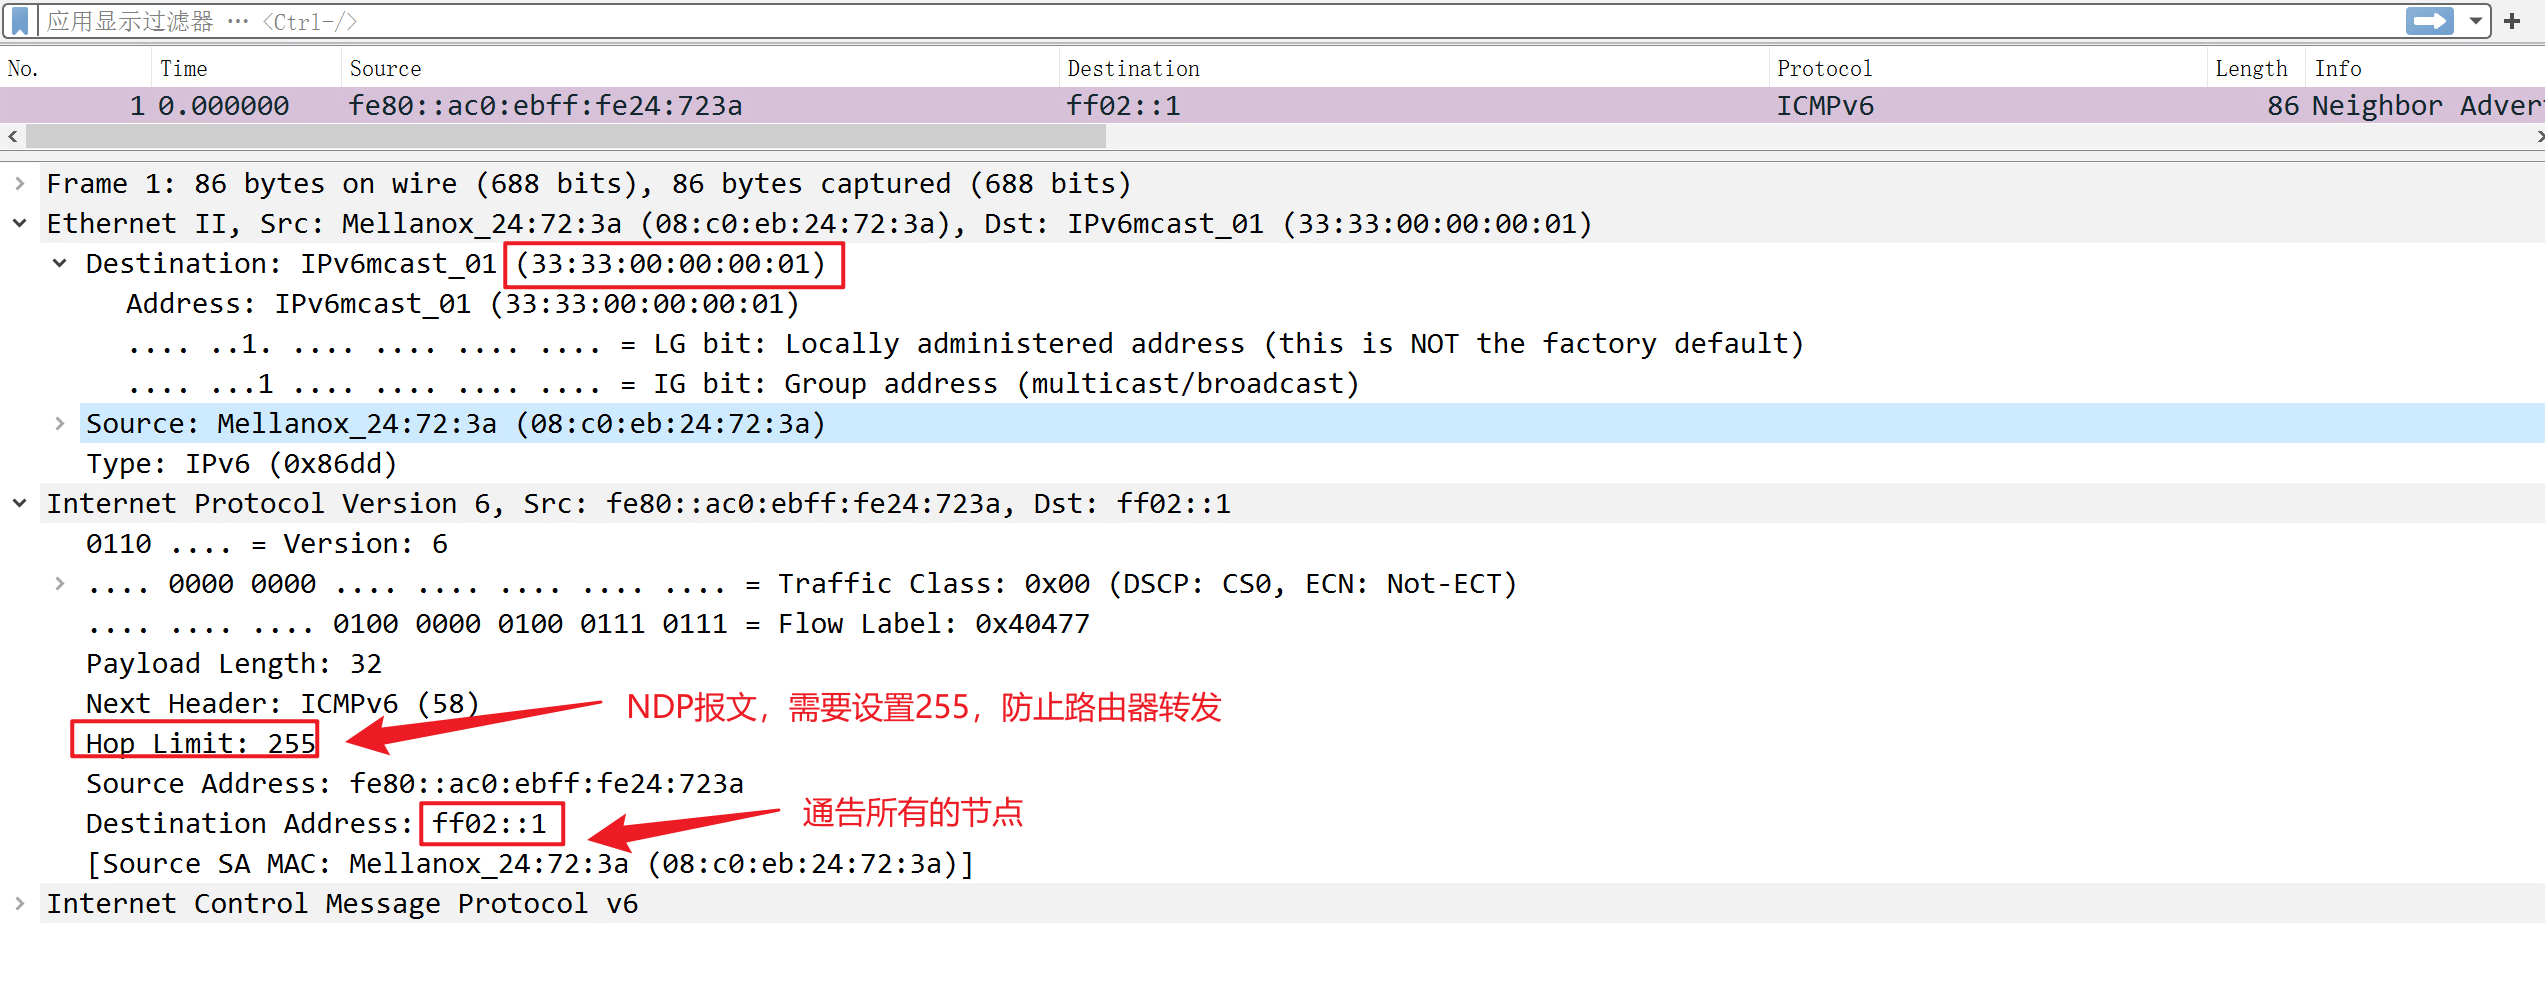This screenshot has width=2545, height=982.
Task: Collapse the Ethernet II section
Action: tap(20, 224)
